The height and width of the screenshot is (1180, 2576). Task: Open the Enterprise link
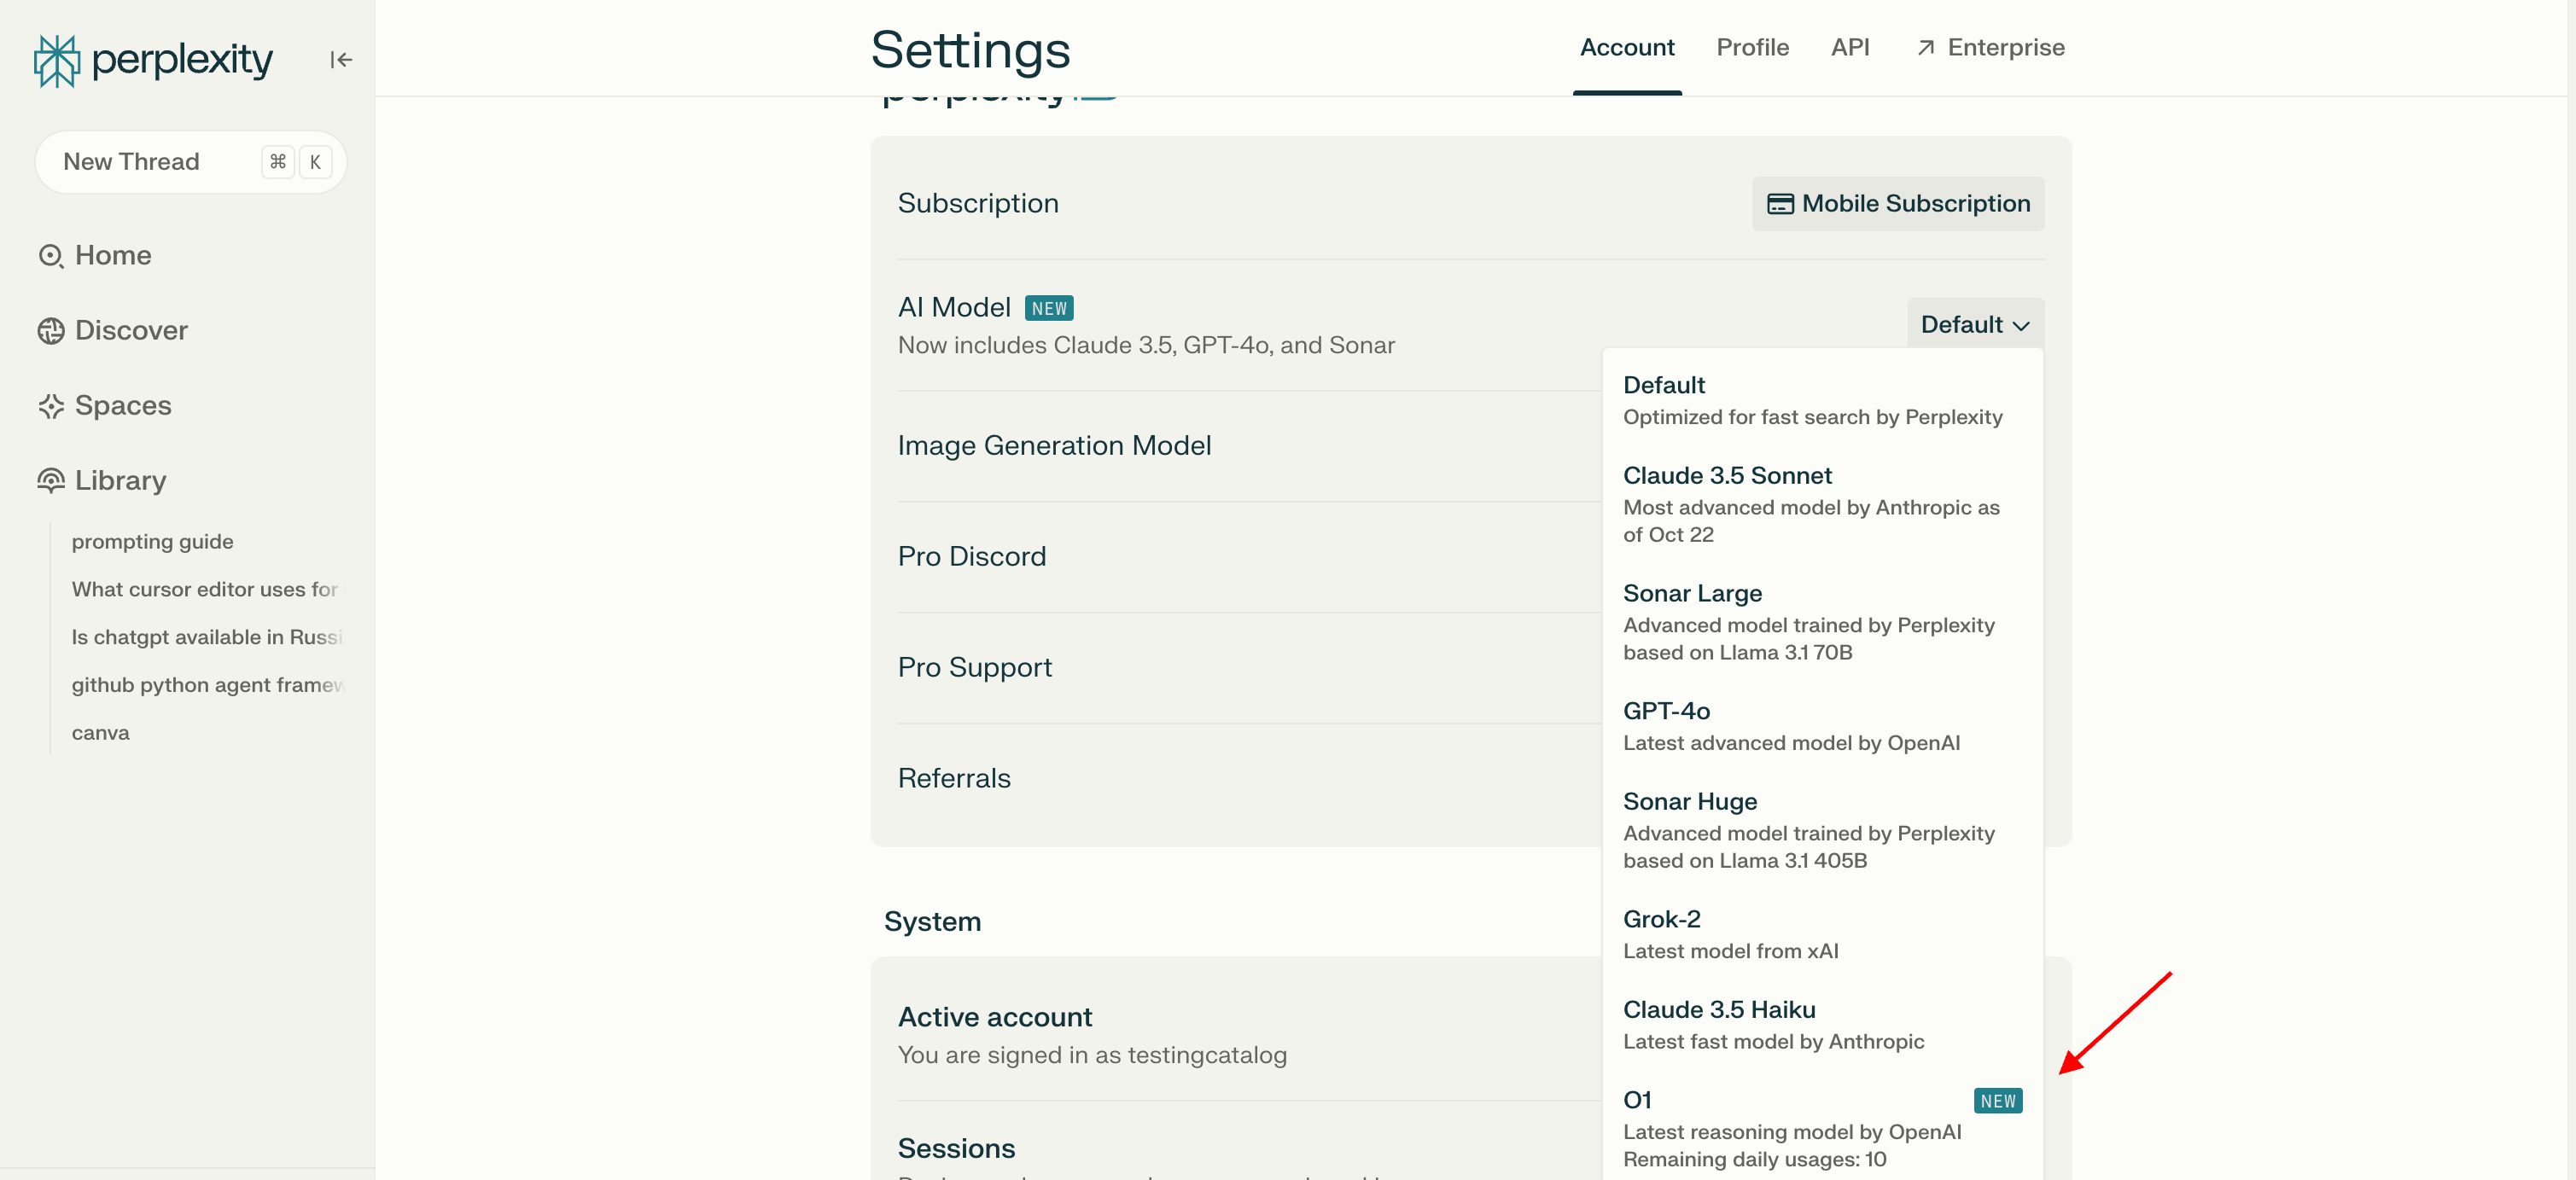coord(1990,48)
